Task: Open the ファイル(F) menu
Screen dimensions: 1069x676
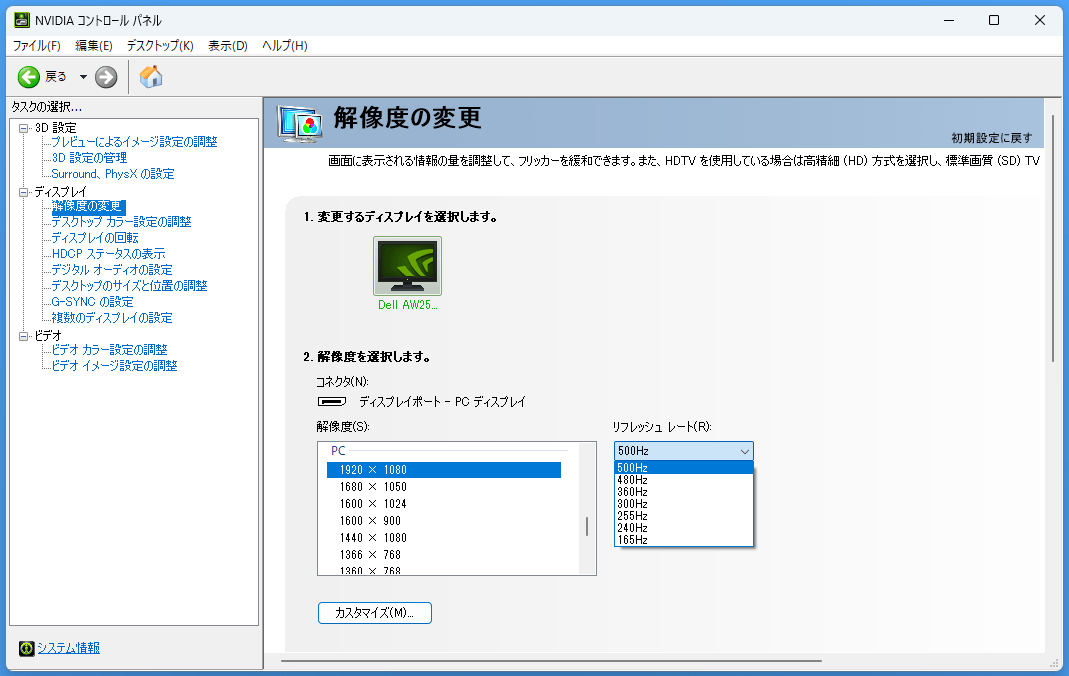Action: [37, 46]
